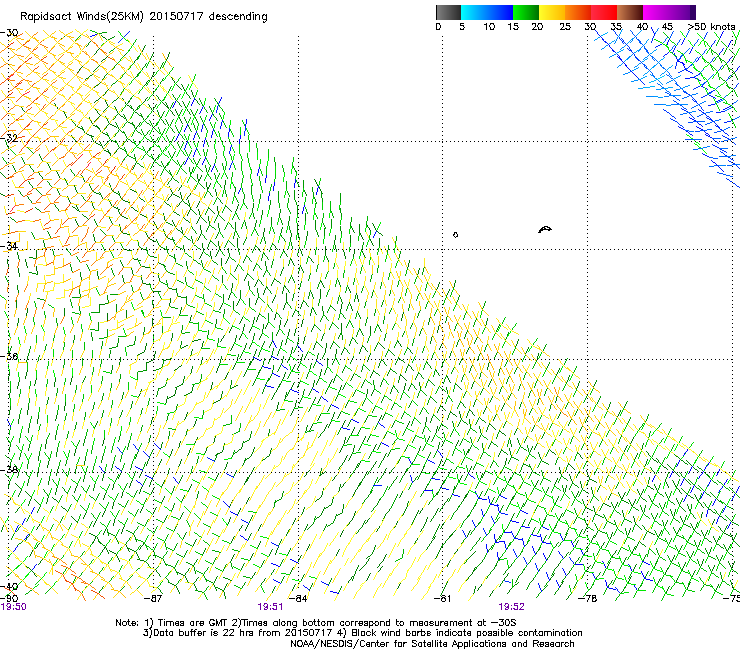Click the '>50 knots' legend label
Screen dimensions: 740x650
click(x=711, y=27)
